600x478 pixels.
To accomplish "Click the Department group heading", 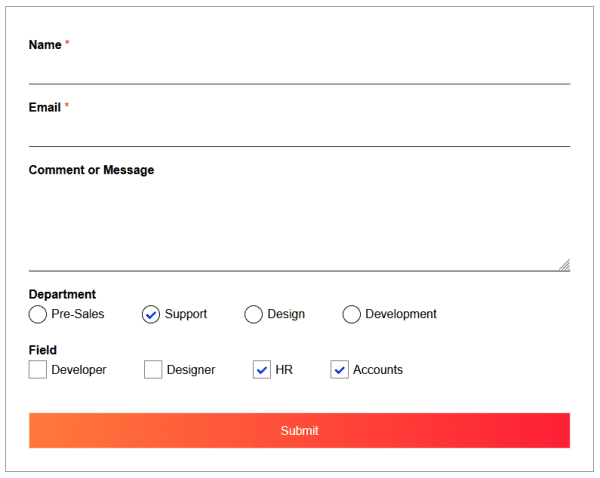I will tap(62, 294).
